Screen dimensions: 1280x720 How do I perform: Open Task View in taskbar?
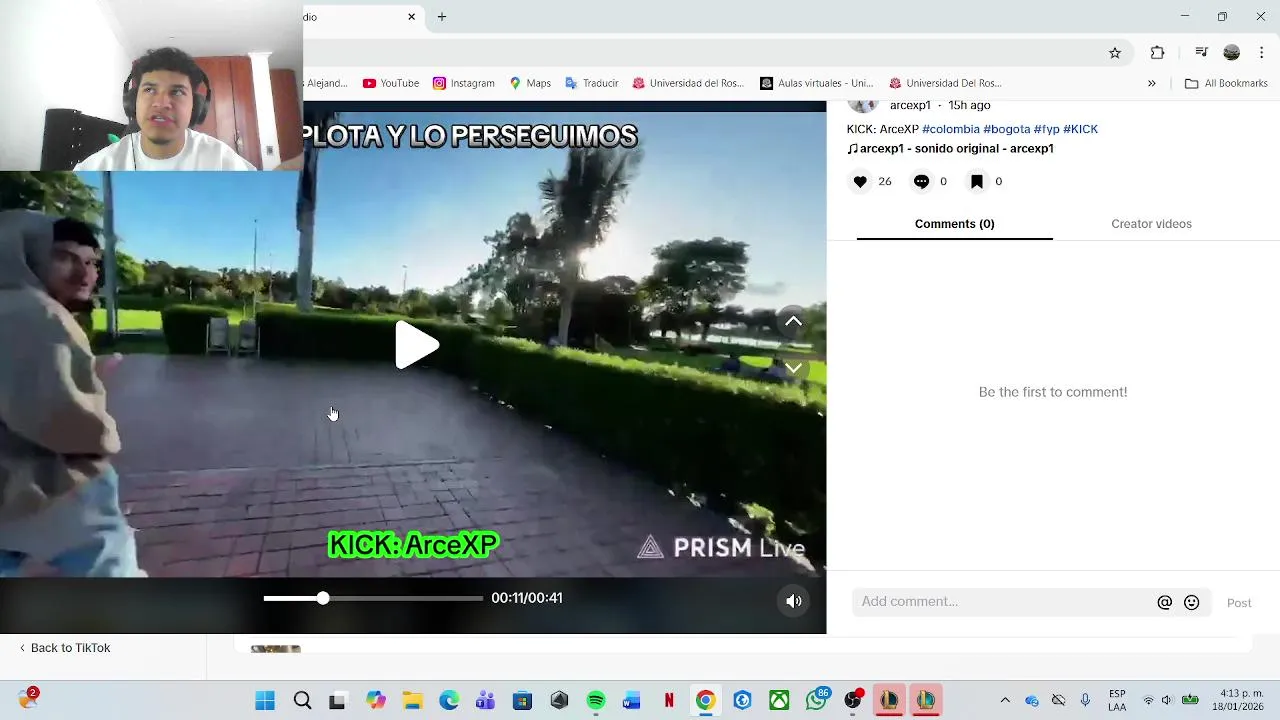[x=337, y=701]
